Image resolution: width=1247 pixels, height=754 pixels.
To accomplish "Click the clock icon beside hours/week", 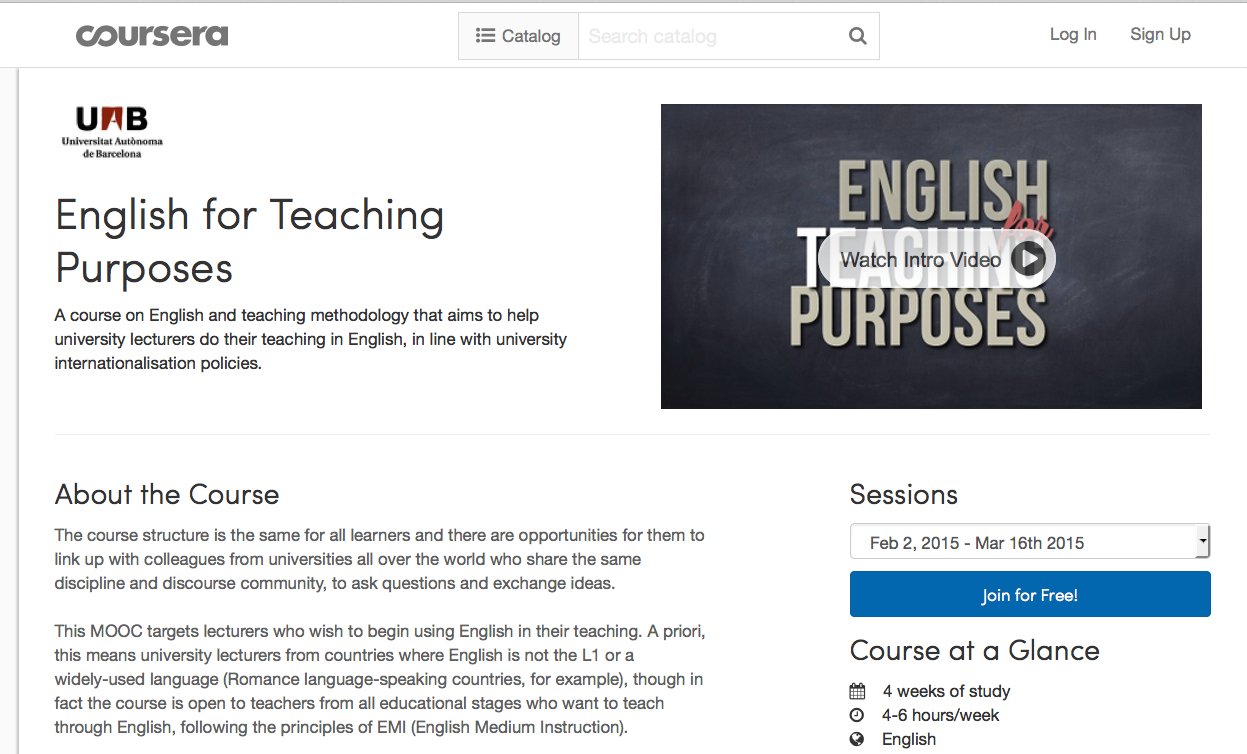I will coord(857,715).
